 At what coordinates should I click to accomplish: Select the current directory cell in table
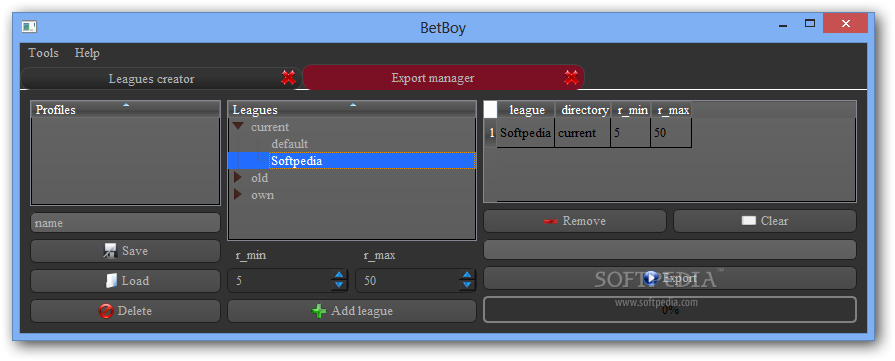tap(583, 133)
